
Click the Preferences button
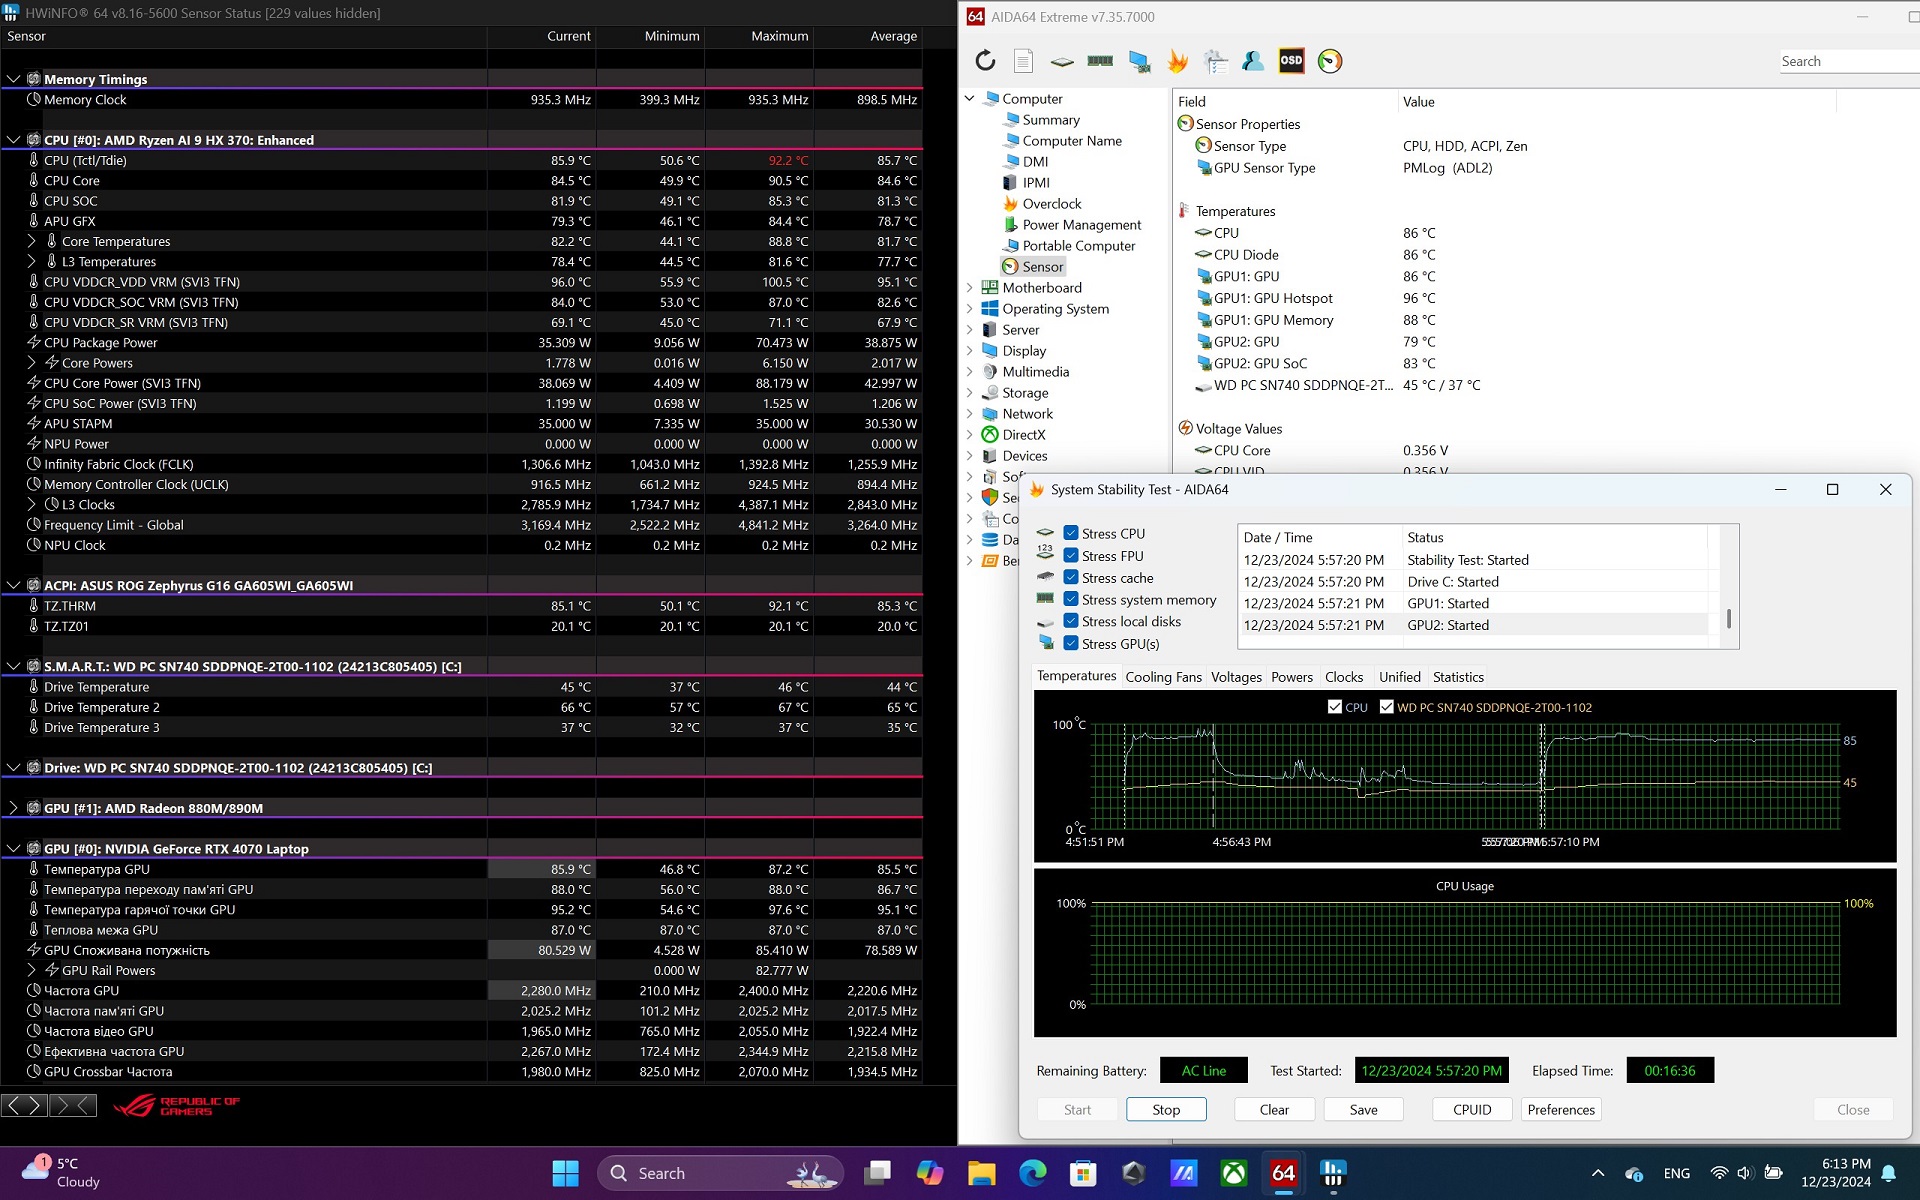(x=1561, y=1109)
